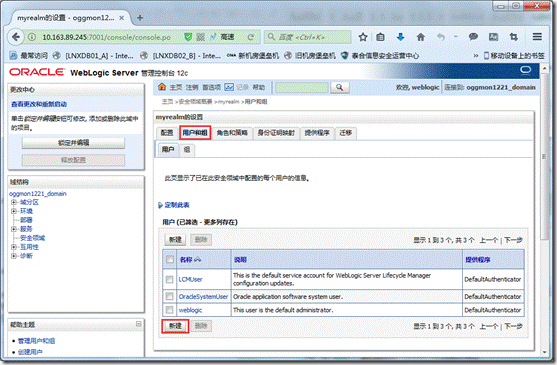Open the bookmarks list icon beside the star
Screen dimensions: 557x365
tap(380, 37)
